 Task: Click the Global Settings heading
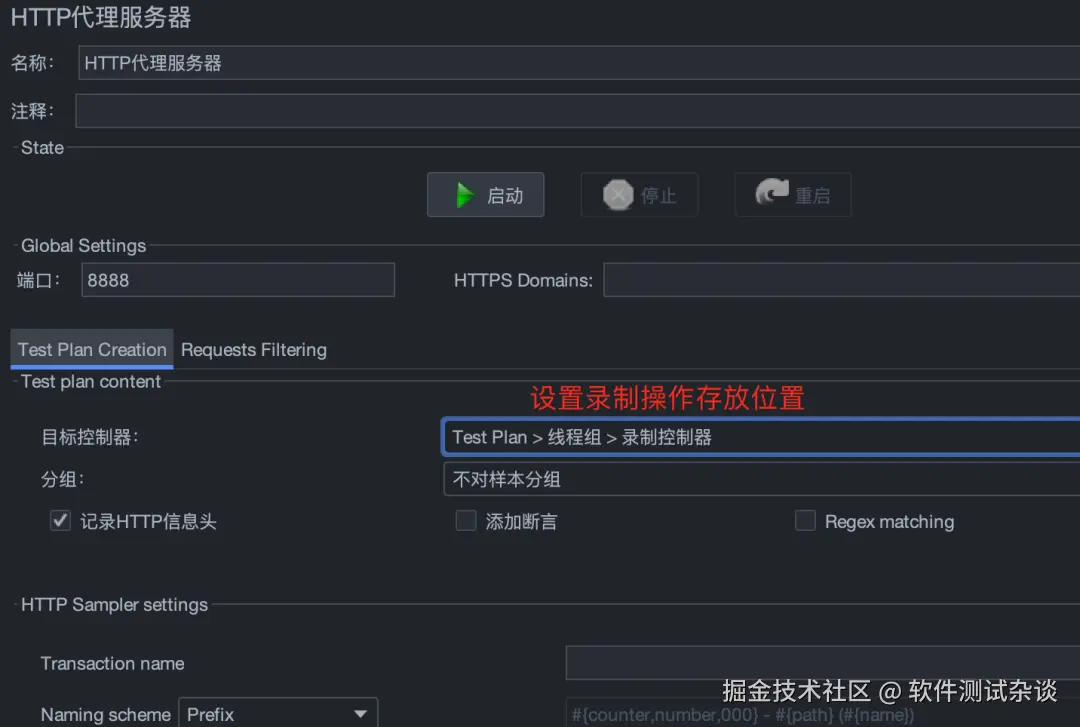click(83, 245)
